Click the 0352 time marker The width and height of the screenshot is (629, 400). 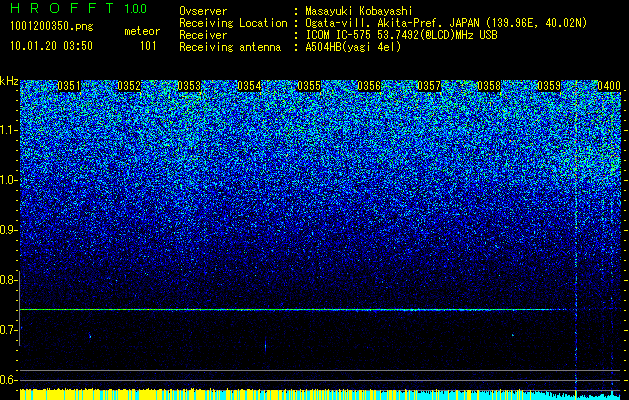[129, 86]
